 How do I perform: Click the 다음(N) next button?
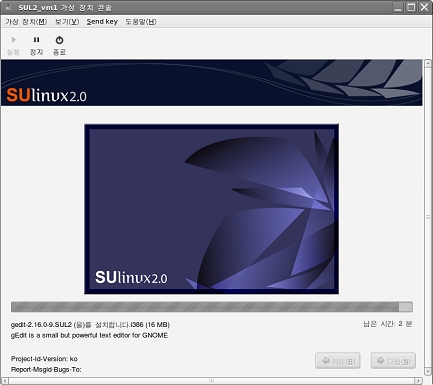(x=393, y=361)
